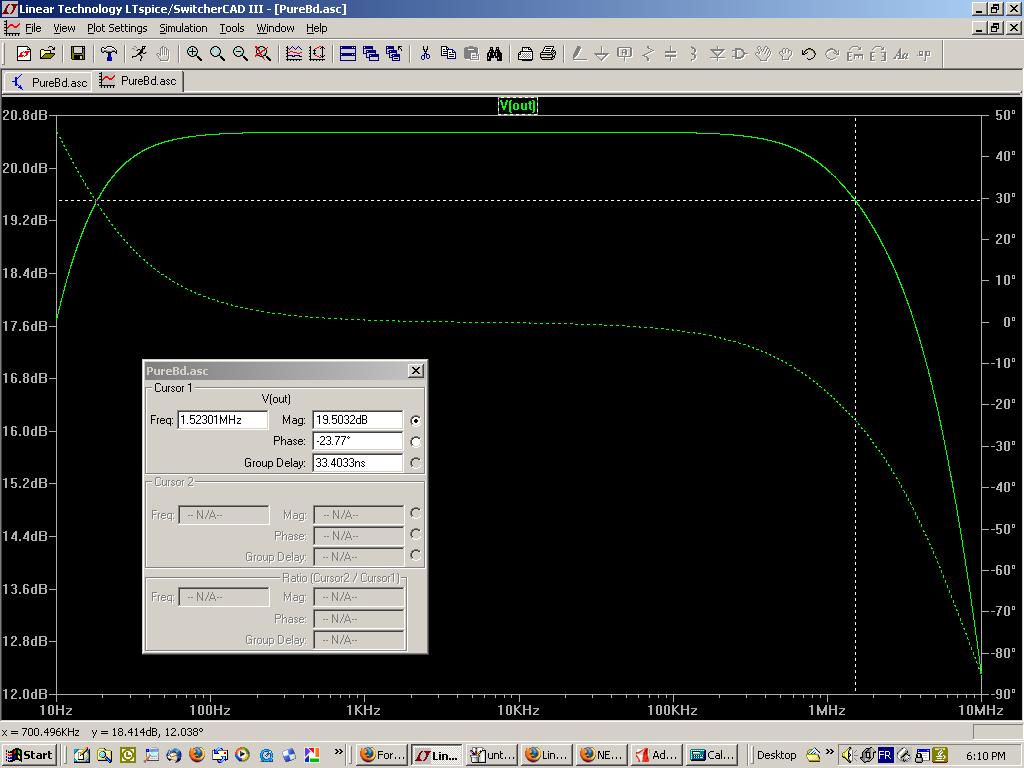Select the Cursor 1 Mag radio button
Image resolution: width=1024 pixels, height=768 pixels.
415,421
